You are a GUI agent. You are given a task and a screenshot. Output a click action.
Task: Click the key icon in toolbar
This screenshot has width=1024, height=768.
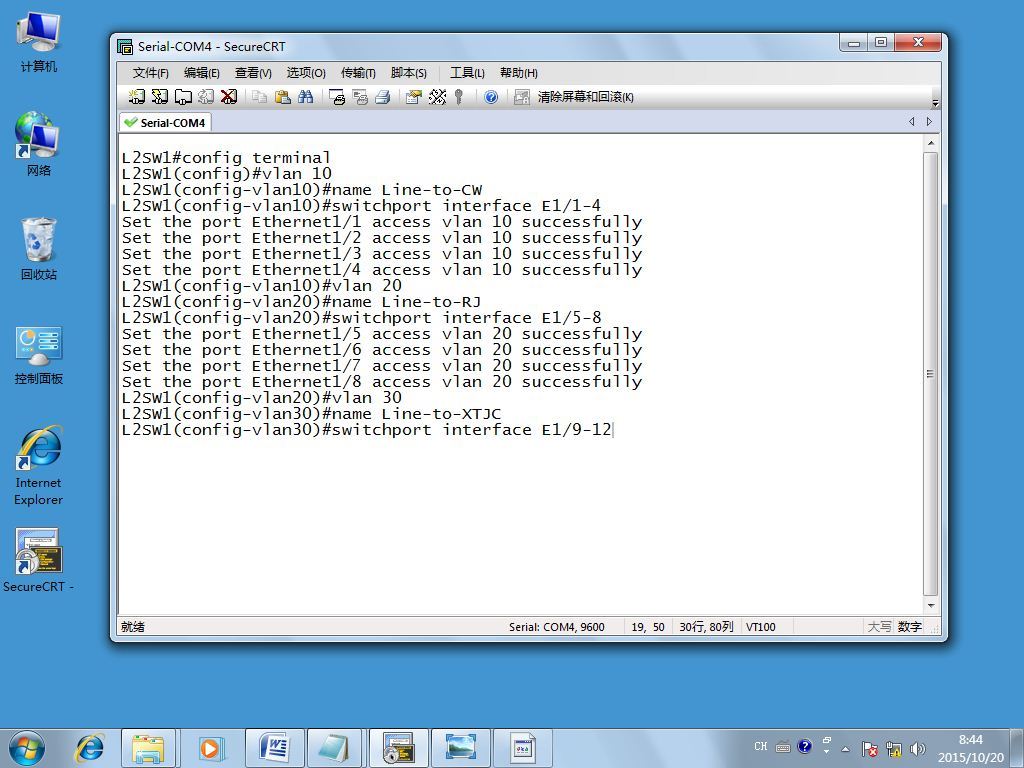(459, 97)
